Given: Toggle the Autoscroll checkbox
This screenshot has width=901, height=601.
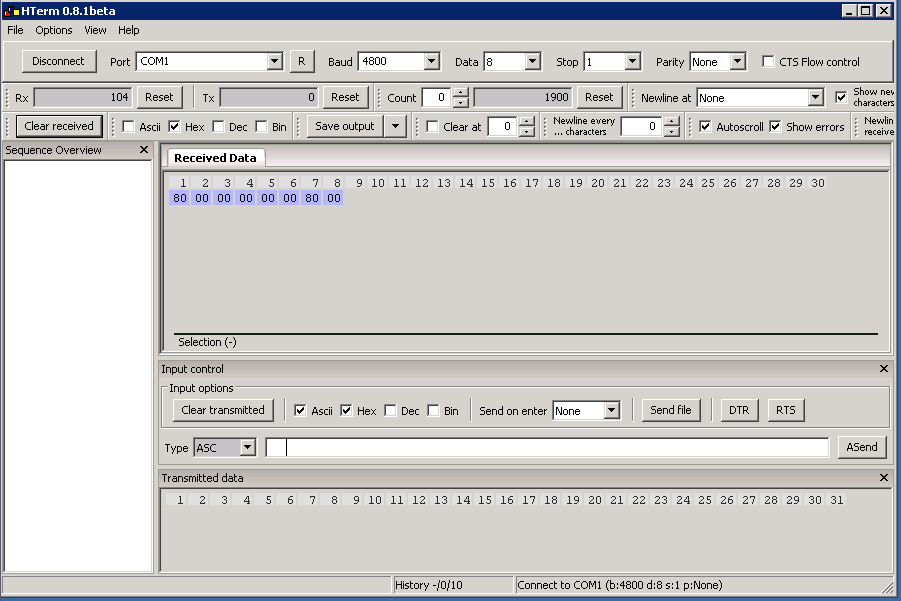Looking at the screenshot, I should 705,126.
